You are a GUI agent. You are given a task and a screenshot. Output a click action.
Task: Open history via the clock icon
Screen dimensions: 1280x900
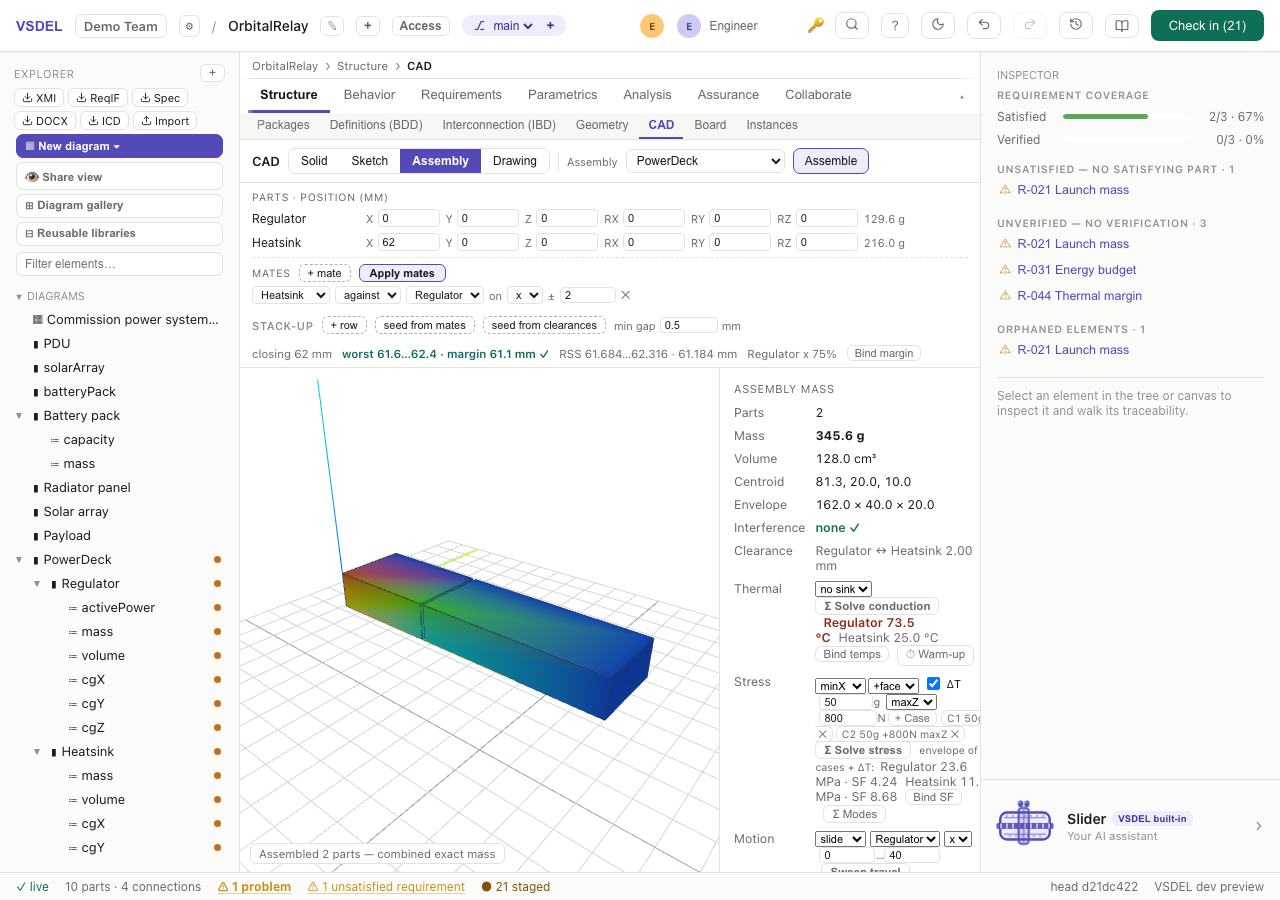(x=1076, y=26)
